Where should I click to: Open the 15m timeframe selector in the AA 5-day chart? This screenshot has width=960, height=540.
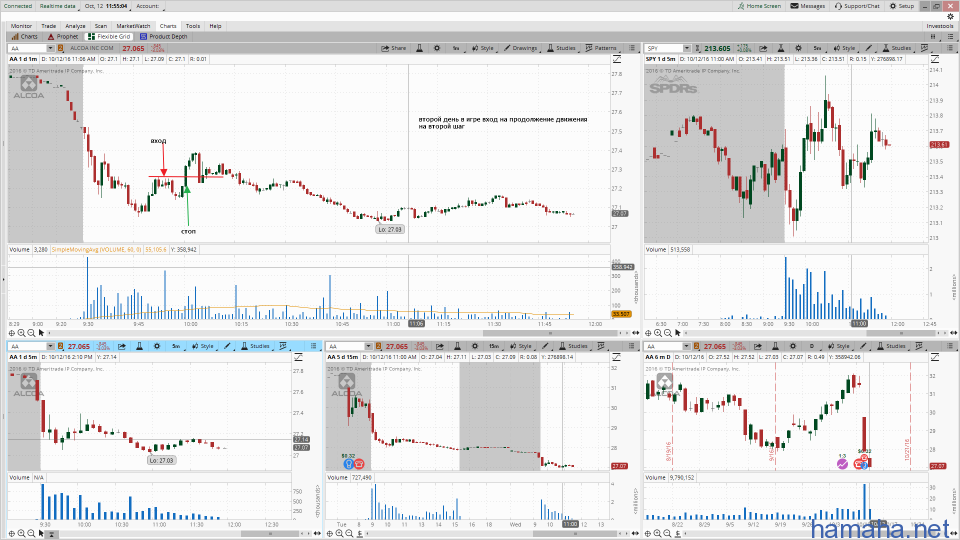pyautogui.click(x=493, y=346)
